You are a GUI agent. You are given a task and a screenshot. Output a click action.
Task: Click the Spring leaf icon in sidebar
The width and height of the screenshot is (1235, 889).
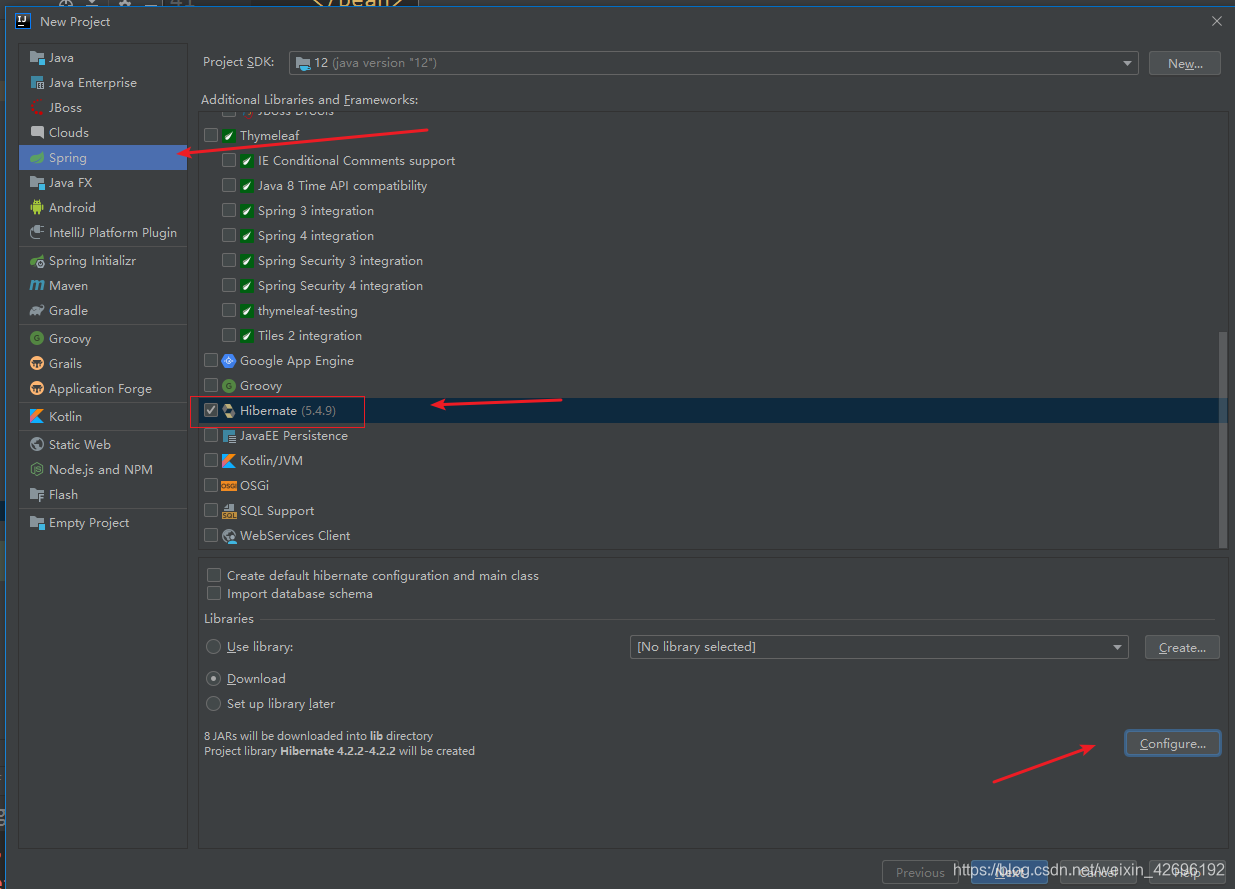click(x=37, y=158)
